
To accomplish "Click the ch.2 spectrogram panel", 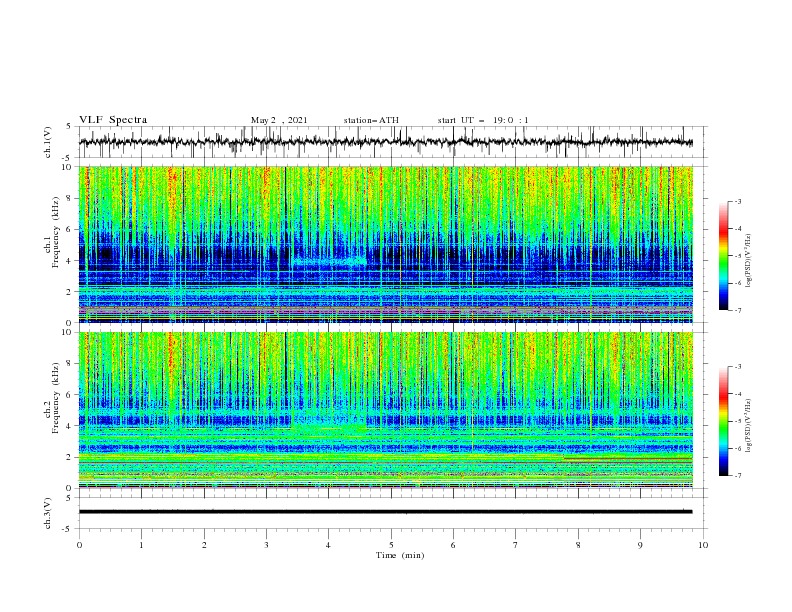I will (x=386, y=410).
